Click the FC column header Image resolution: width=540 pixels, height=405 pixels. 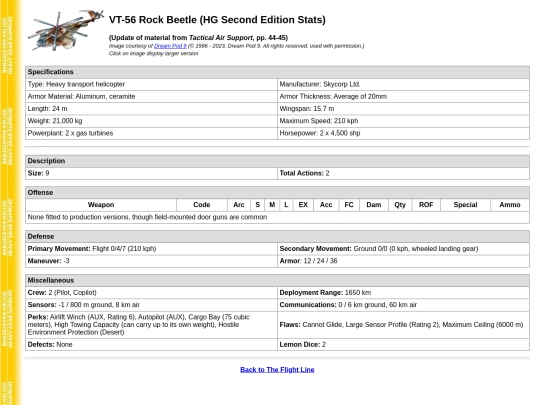click(349, 205)
